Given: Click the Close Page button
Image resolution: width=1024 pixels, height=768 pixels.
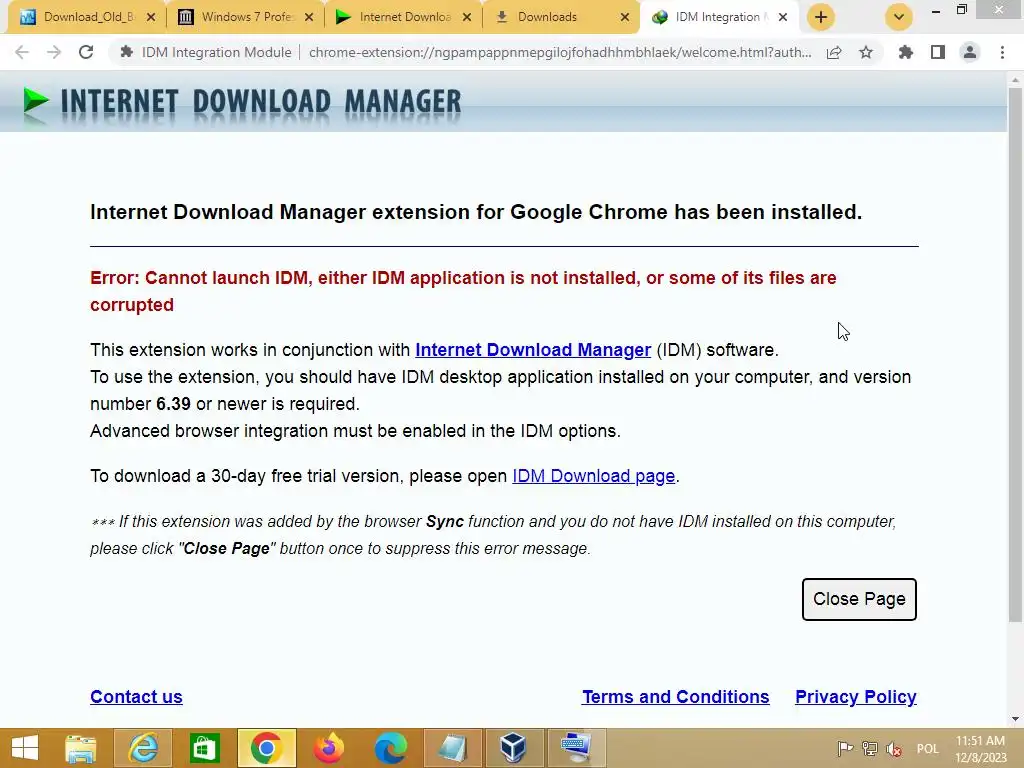Looking at the screenshot, I should click(x=859, y=599).
